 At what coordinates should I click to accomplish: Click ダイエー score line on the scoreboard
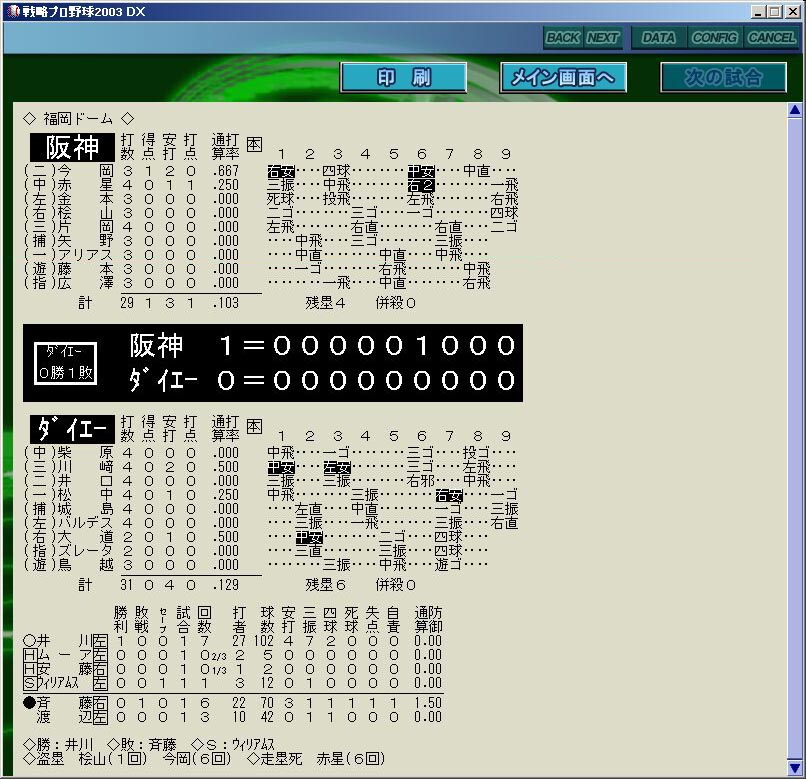[322, 380]
